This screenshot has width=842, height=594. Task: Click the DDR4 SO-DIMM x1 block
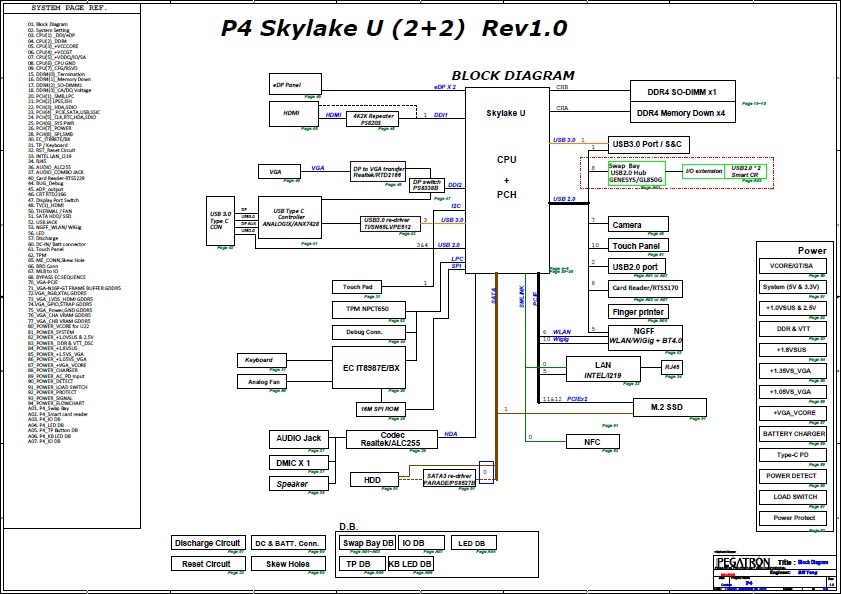coord(683,91)
